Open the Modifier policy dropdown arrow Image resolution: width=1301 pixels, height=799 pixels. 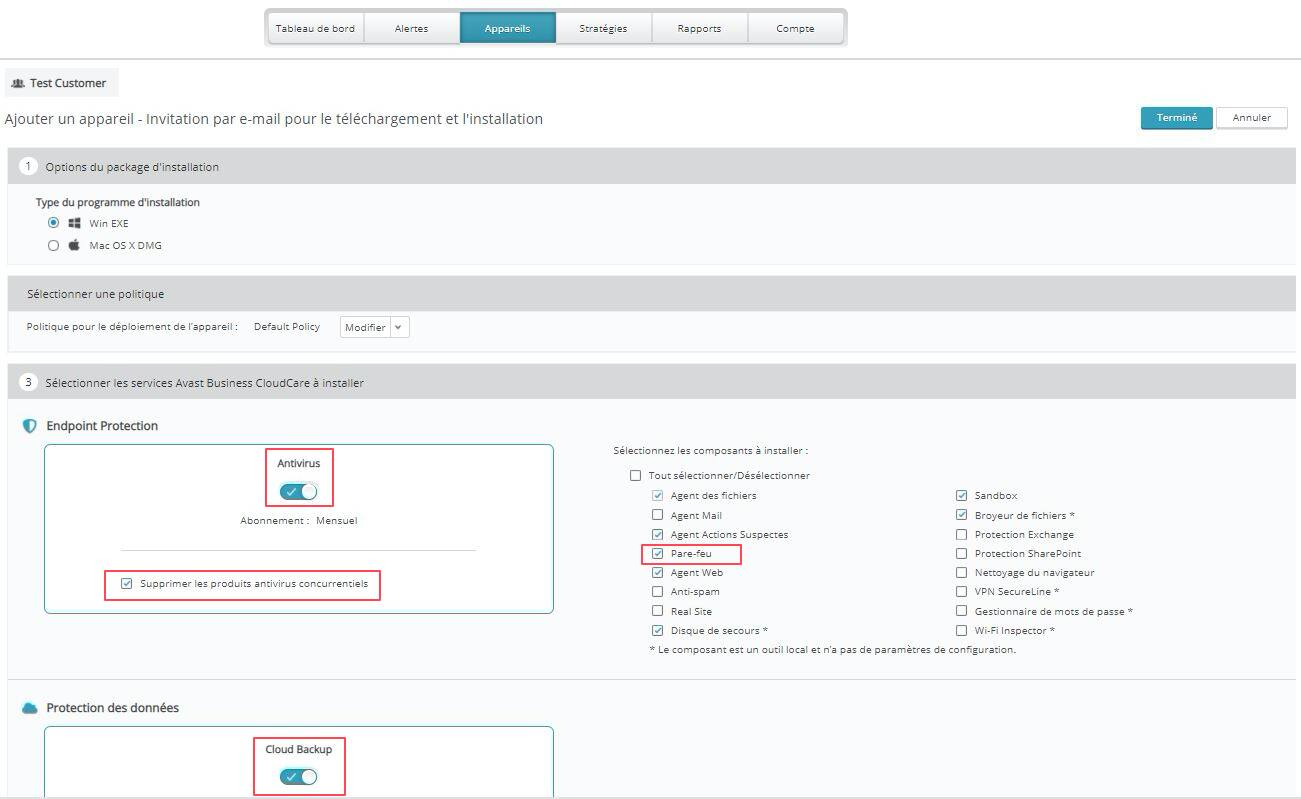(x=399, y=327)
